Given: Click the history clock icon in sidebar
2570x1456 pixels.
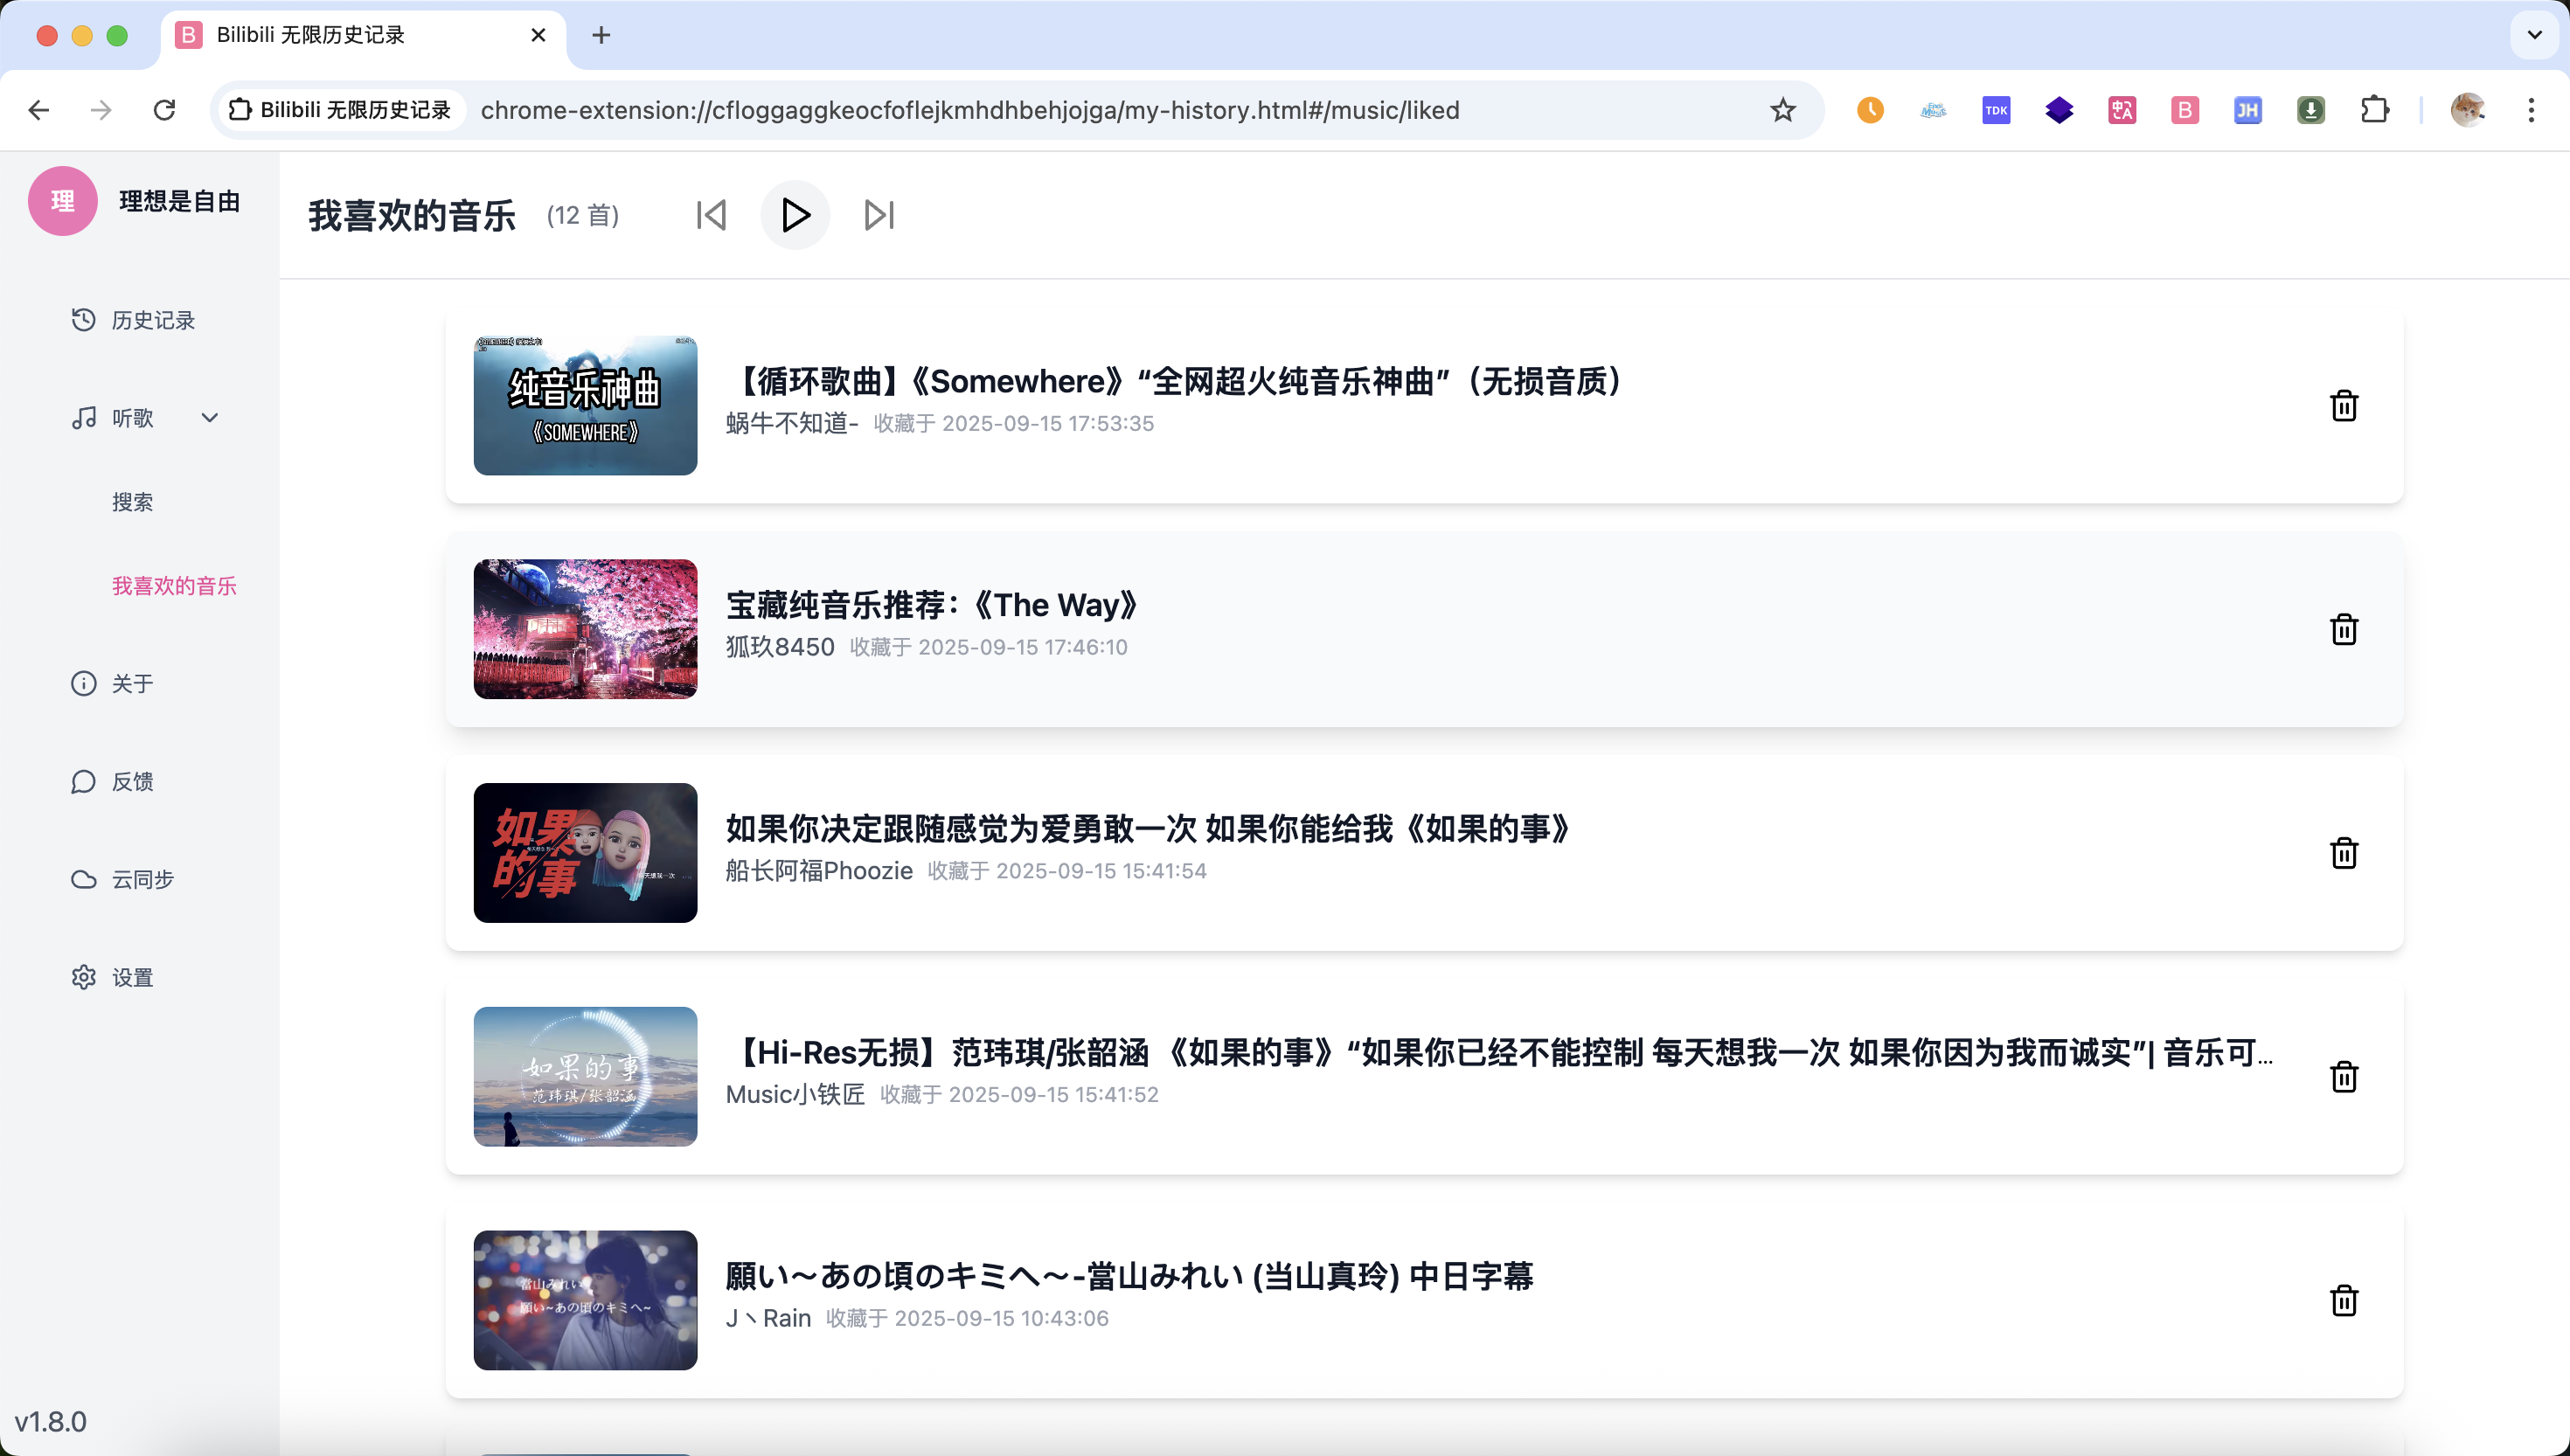Looking at the screenshot, I should pos(84,320).
